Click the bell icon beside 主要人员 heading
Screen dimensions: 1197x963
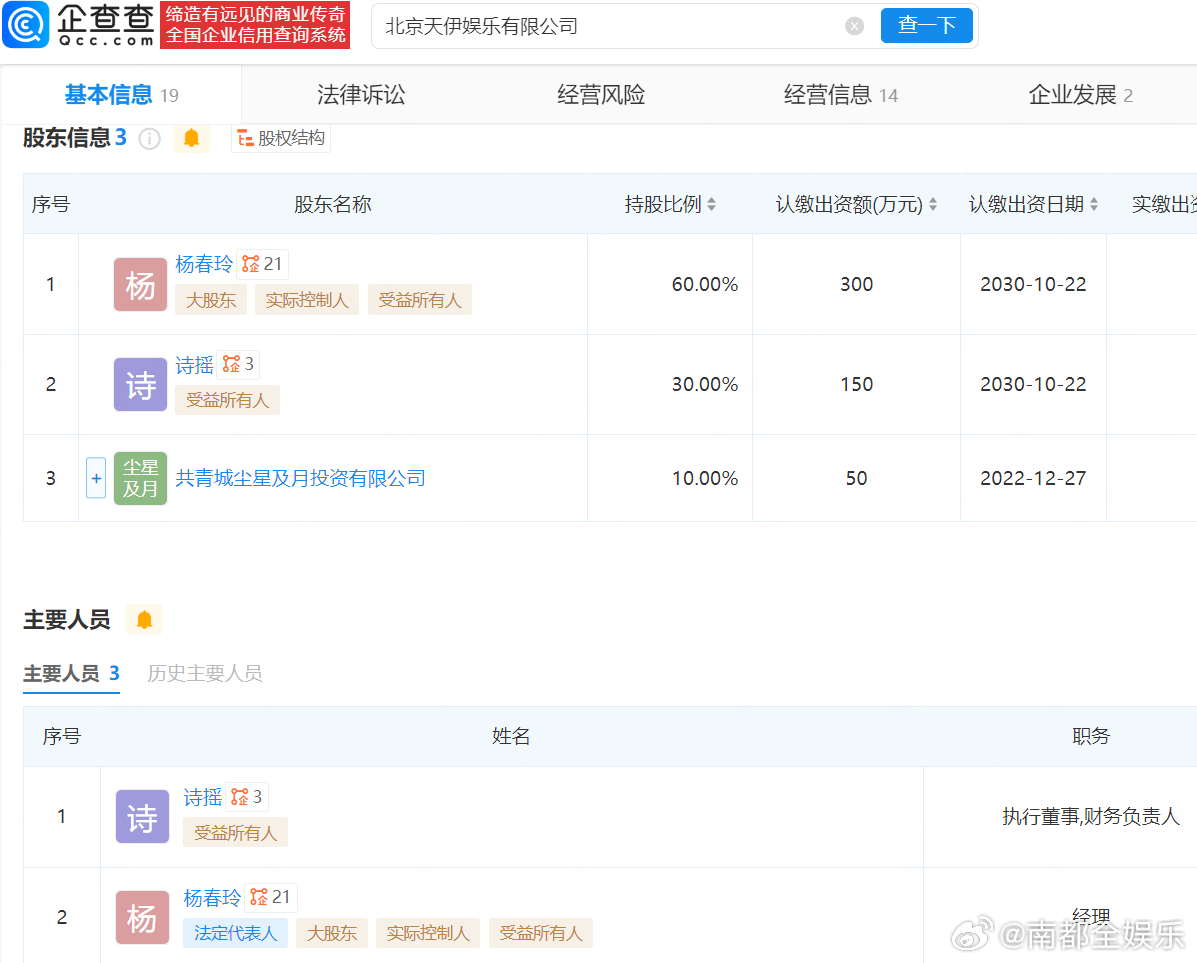tap(144, 620)
